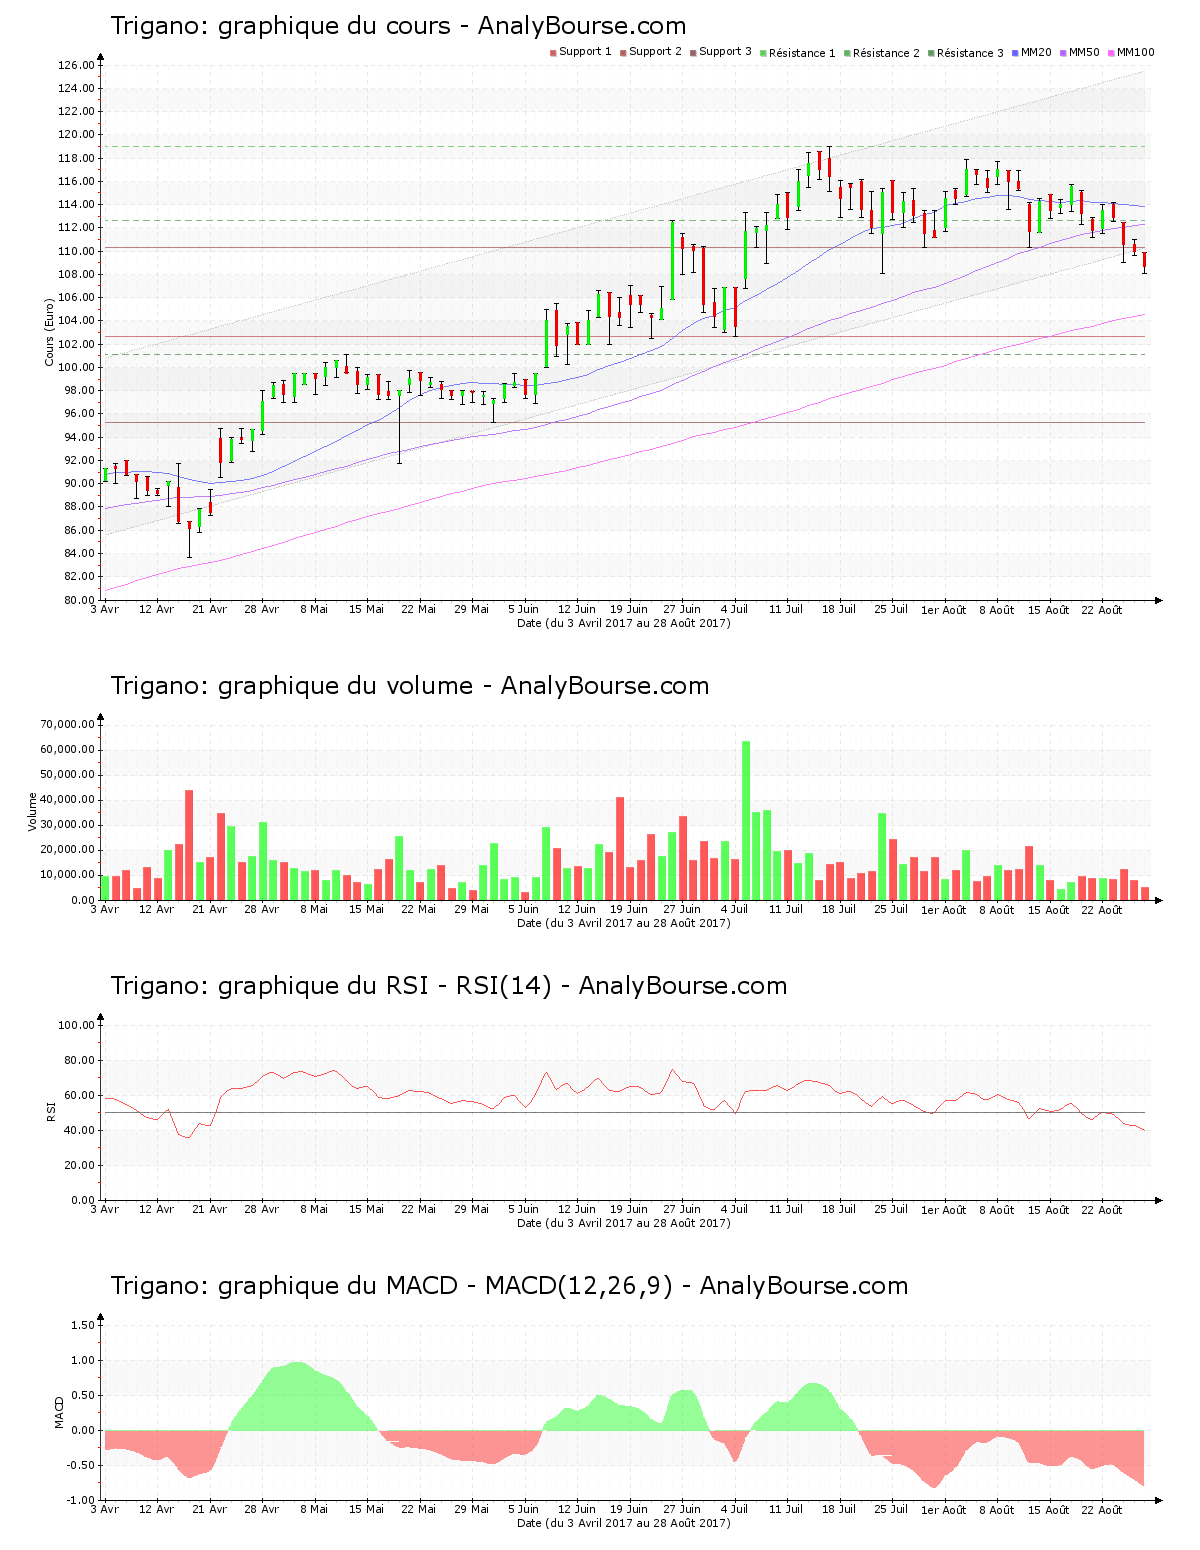Click the 'graphique du RSI - RSI(14)' title
Viewport: 1200px width, 1550px height.
pyautogui.click(x=385, y=986)
